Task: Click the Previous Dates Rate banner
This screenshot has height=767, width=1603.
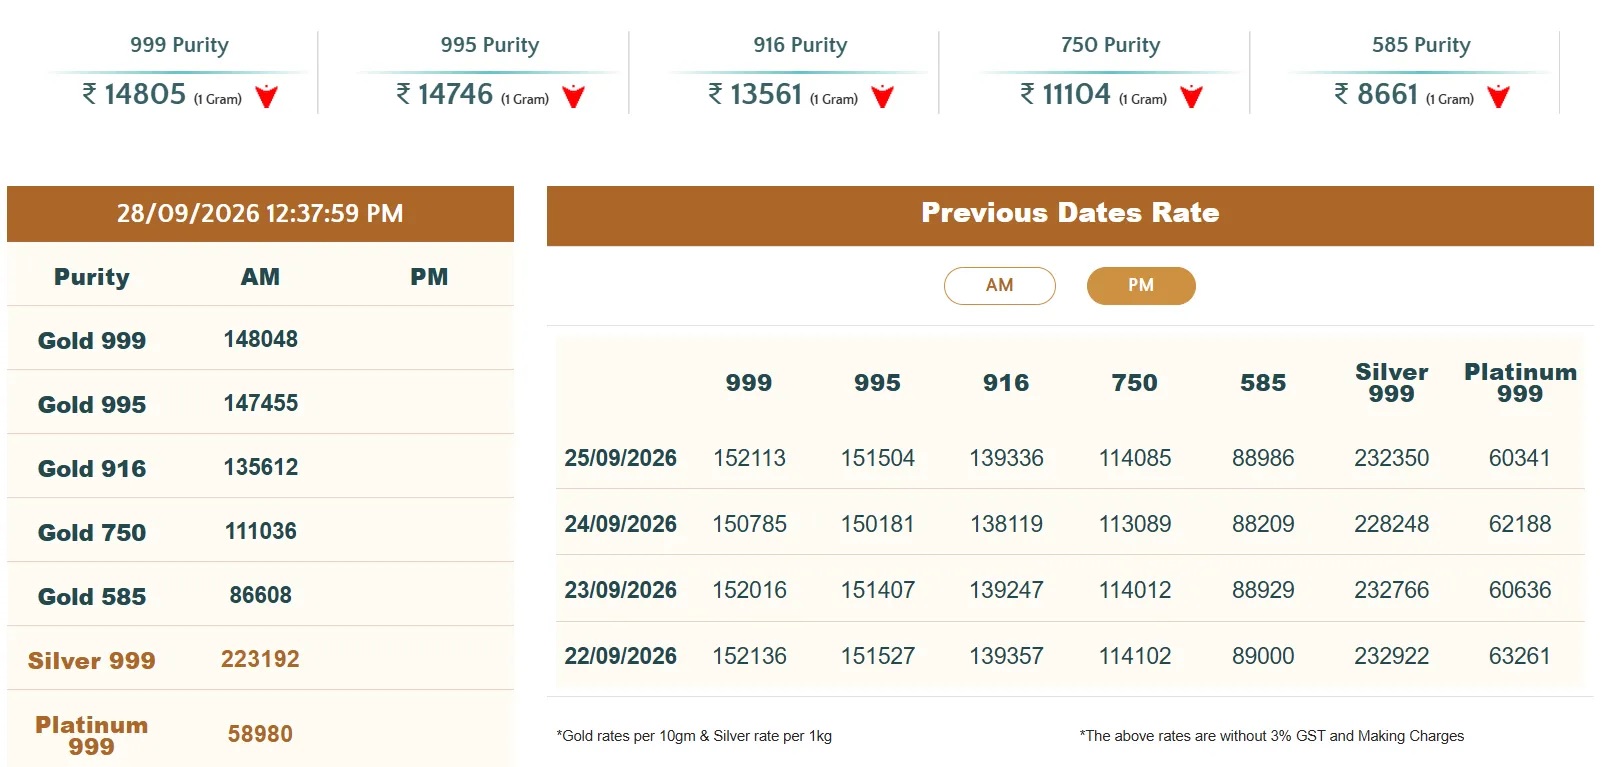Action: pos(1070,215)
